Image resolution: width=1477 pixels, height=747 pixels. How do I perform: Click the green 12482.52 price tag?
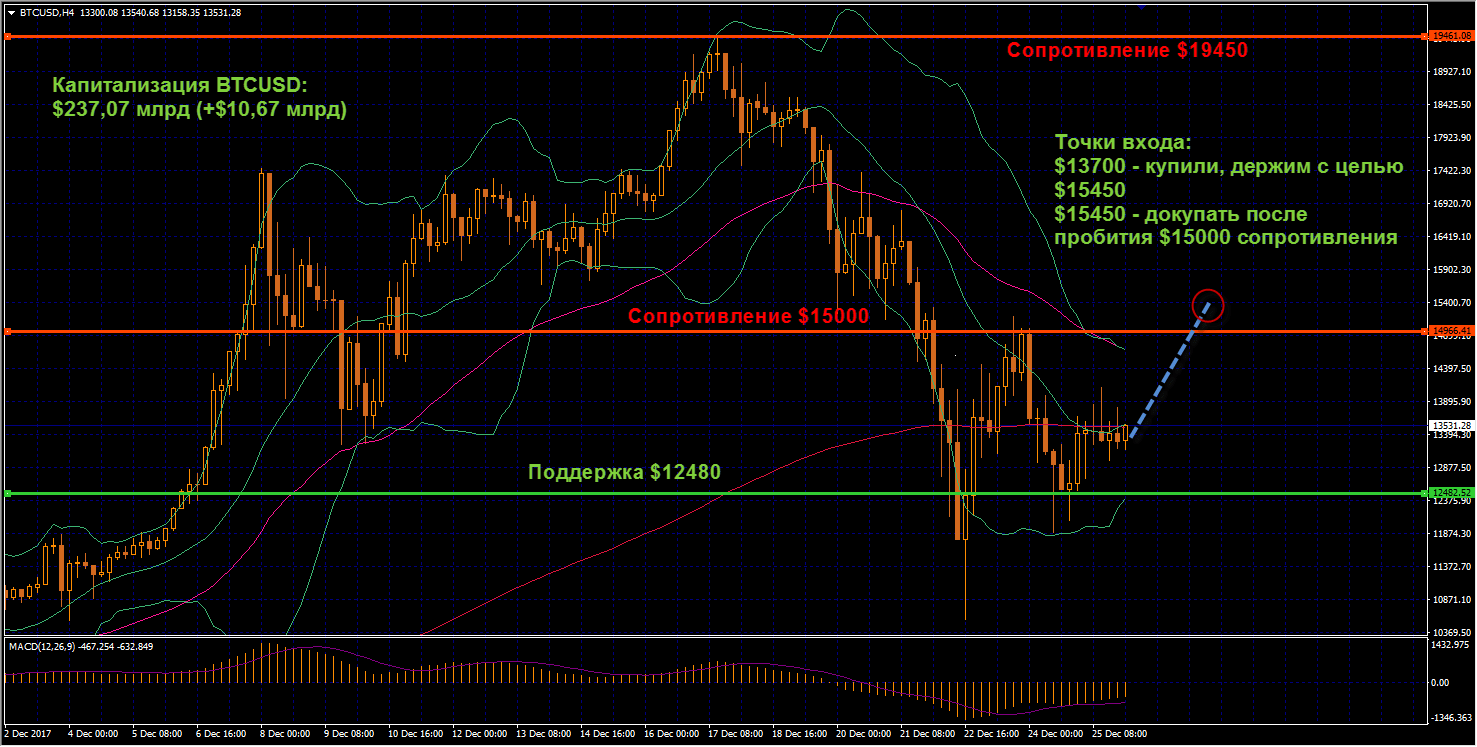pyautogui.click(x=1451, y=493)
